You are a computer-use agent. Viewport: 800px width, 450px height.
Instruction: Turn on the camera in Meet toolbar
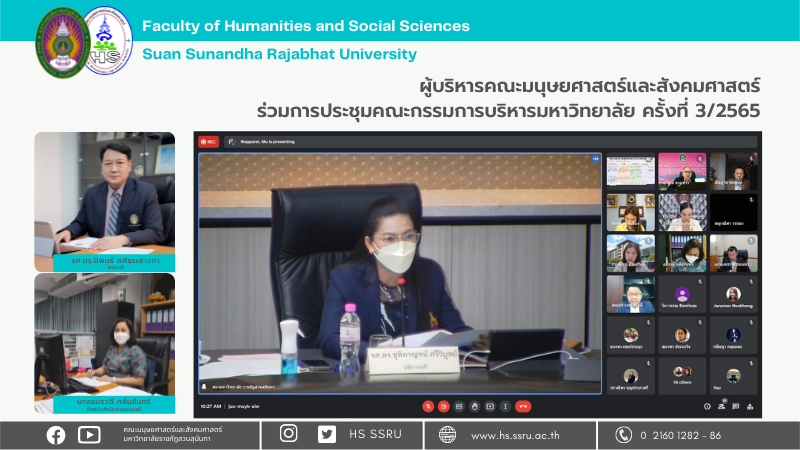444,406
